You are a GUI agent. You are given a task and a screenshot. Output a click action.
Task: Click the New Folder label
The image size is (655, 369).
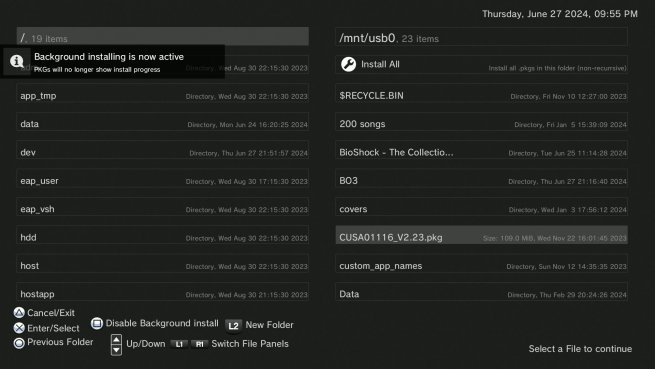point(269,325)
